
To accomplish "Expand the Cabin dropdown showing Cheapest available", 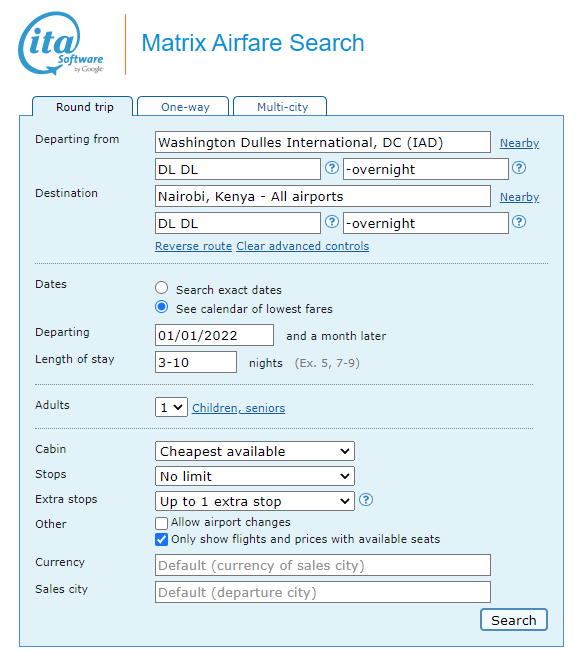I will pos(255,451).
